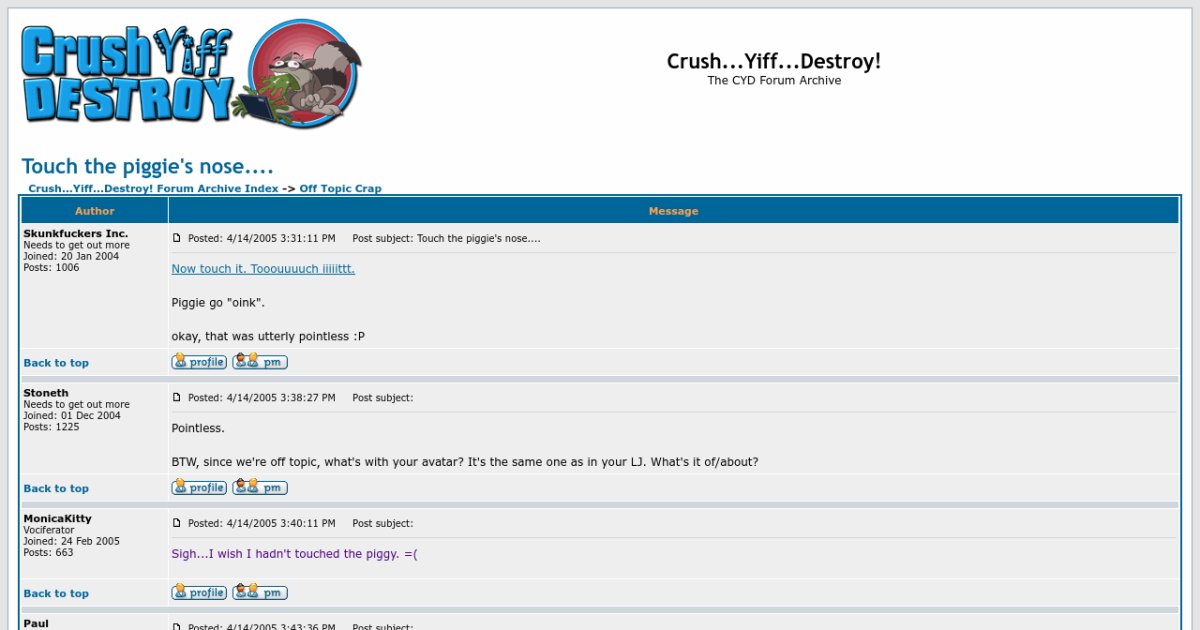1200x630 pixels.
Task: Click Back to top under Stoneth's post
Action: point(56,489)
